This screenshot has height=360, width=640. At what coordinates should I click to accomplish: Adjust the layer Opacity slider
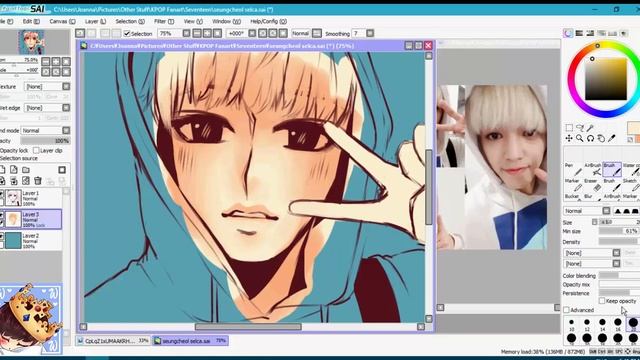click(45, 140)
